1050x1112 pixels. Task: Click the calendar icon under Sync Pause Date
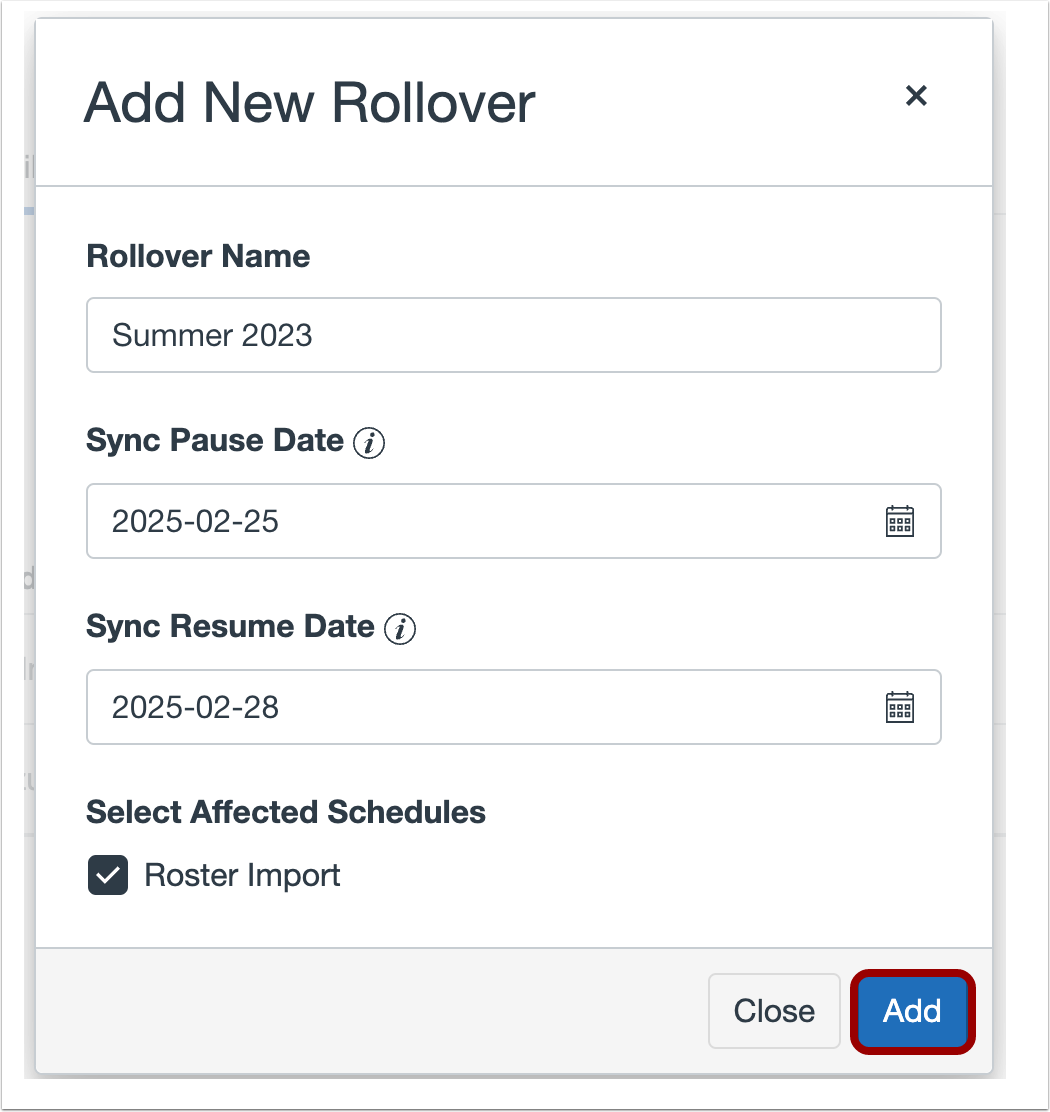(x=899, y=521)
